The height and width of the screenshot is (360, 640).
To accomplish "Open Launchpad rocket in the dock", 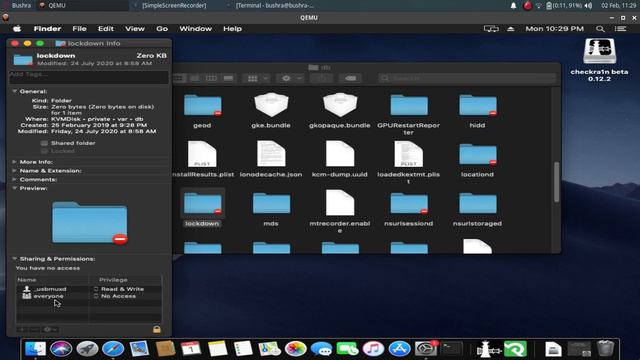I will [87, 349].
